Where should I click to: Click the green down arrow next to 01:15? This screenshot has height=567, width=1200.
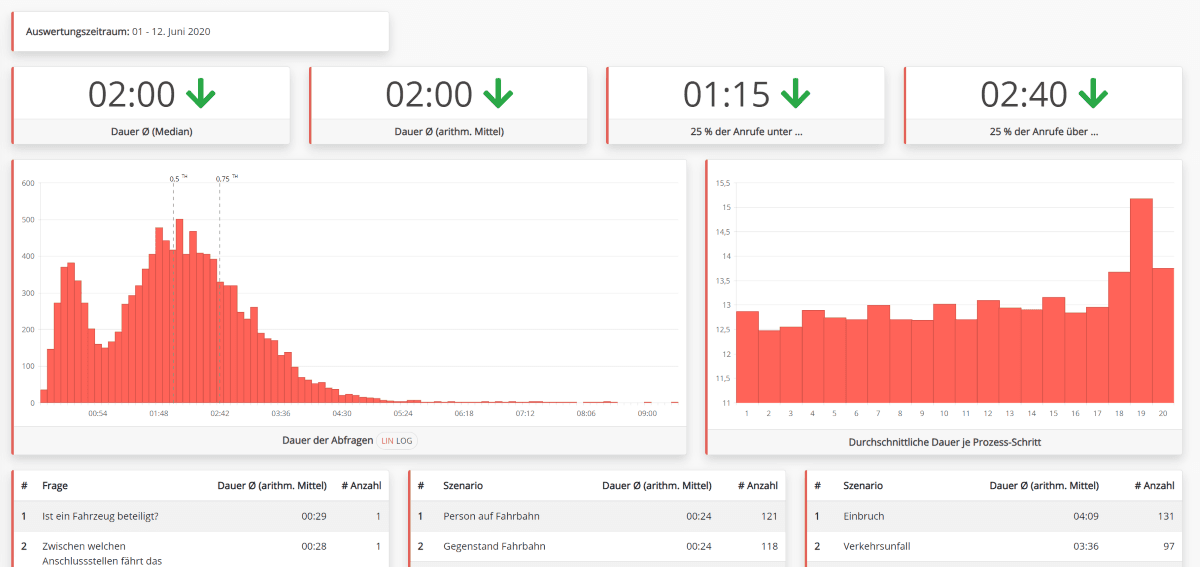pyautogui.click(x=795, y=94)
